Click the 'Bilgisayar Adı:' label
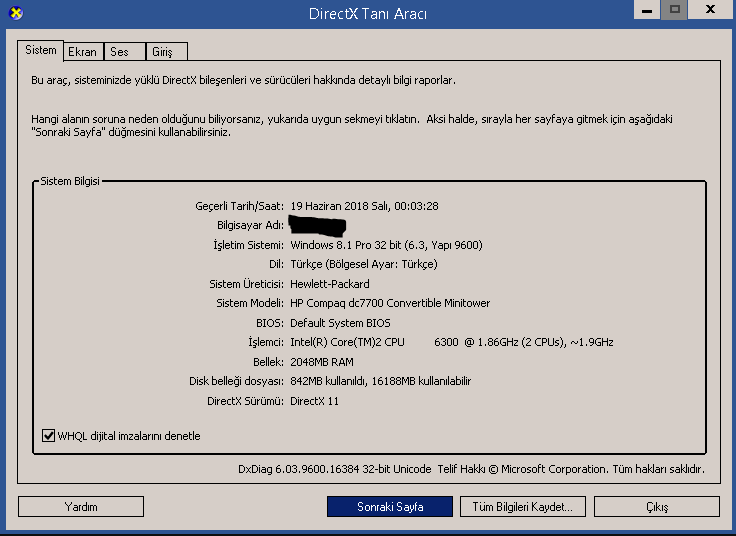736x536 pixels. pos(250,225)
